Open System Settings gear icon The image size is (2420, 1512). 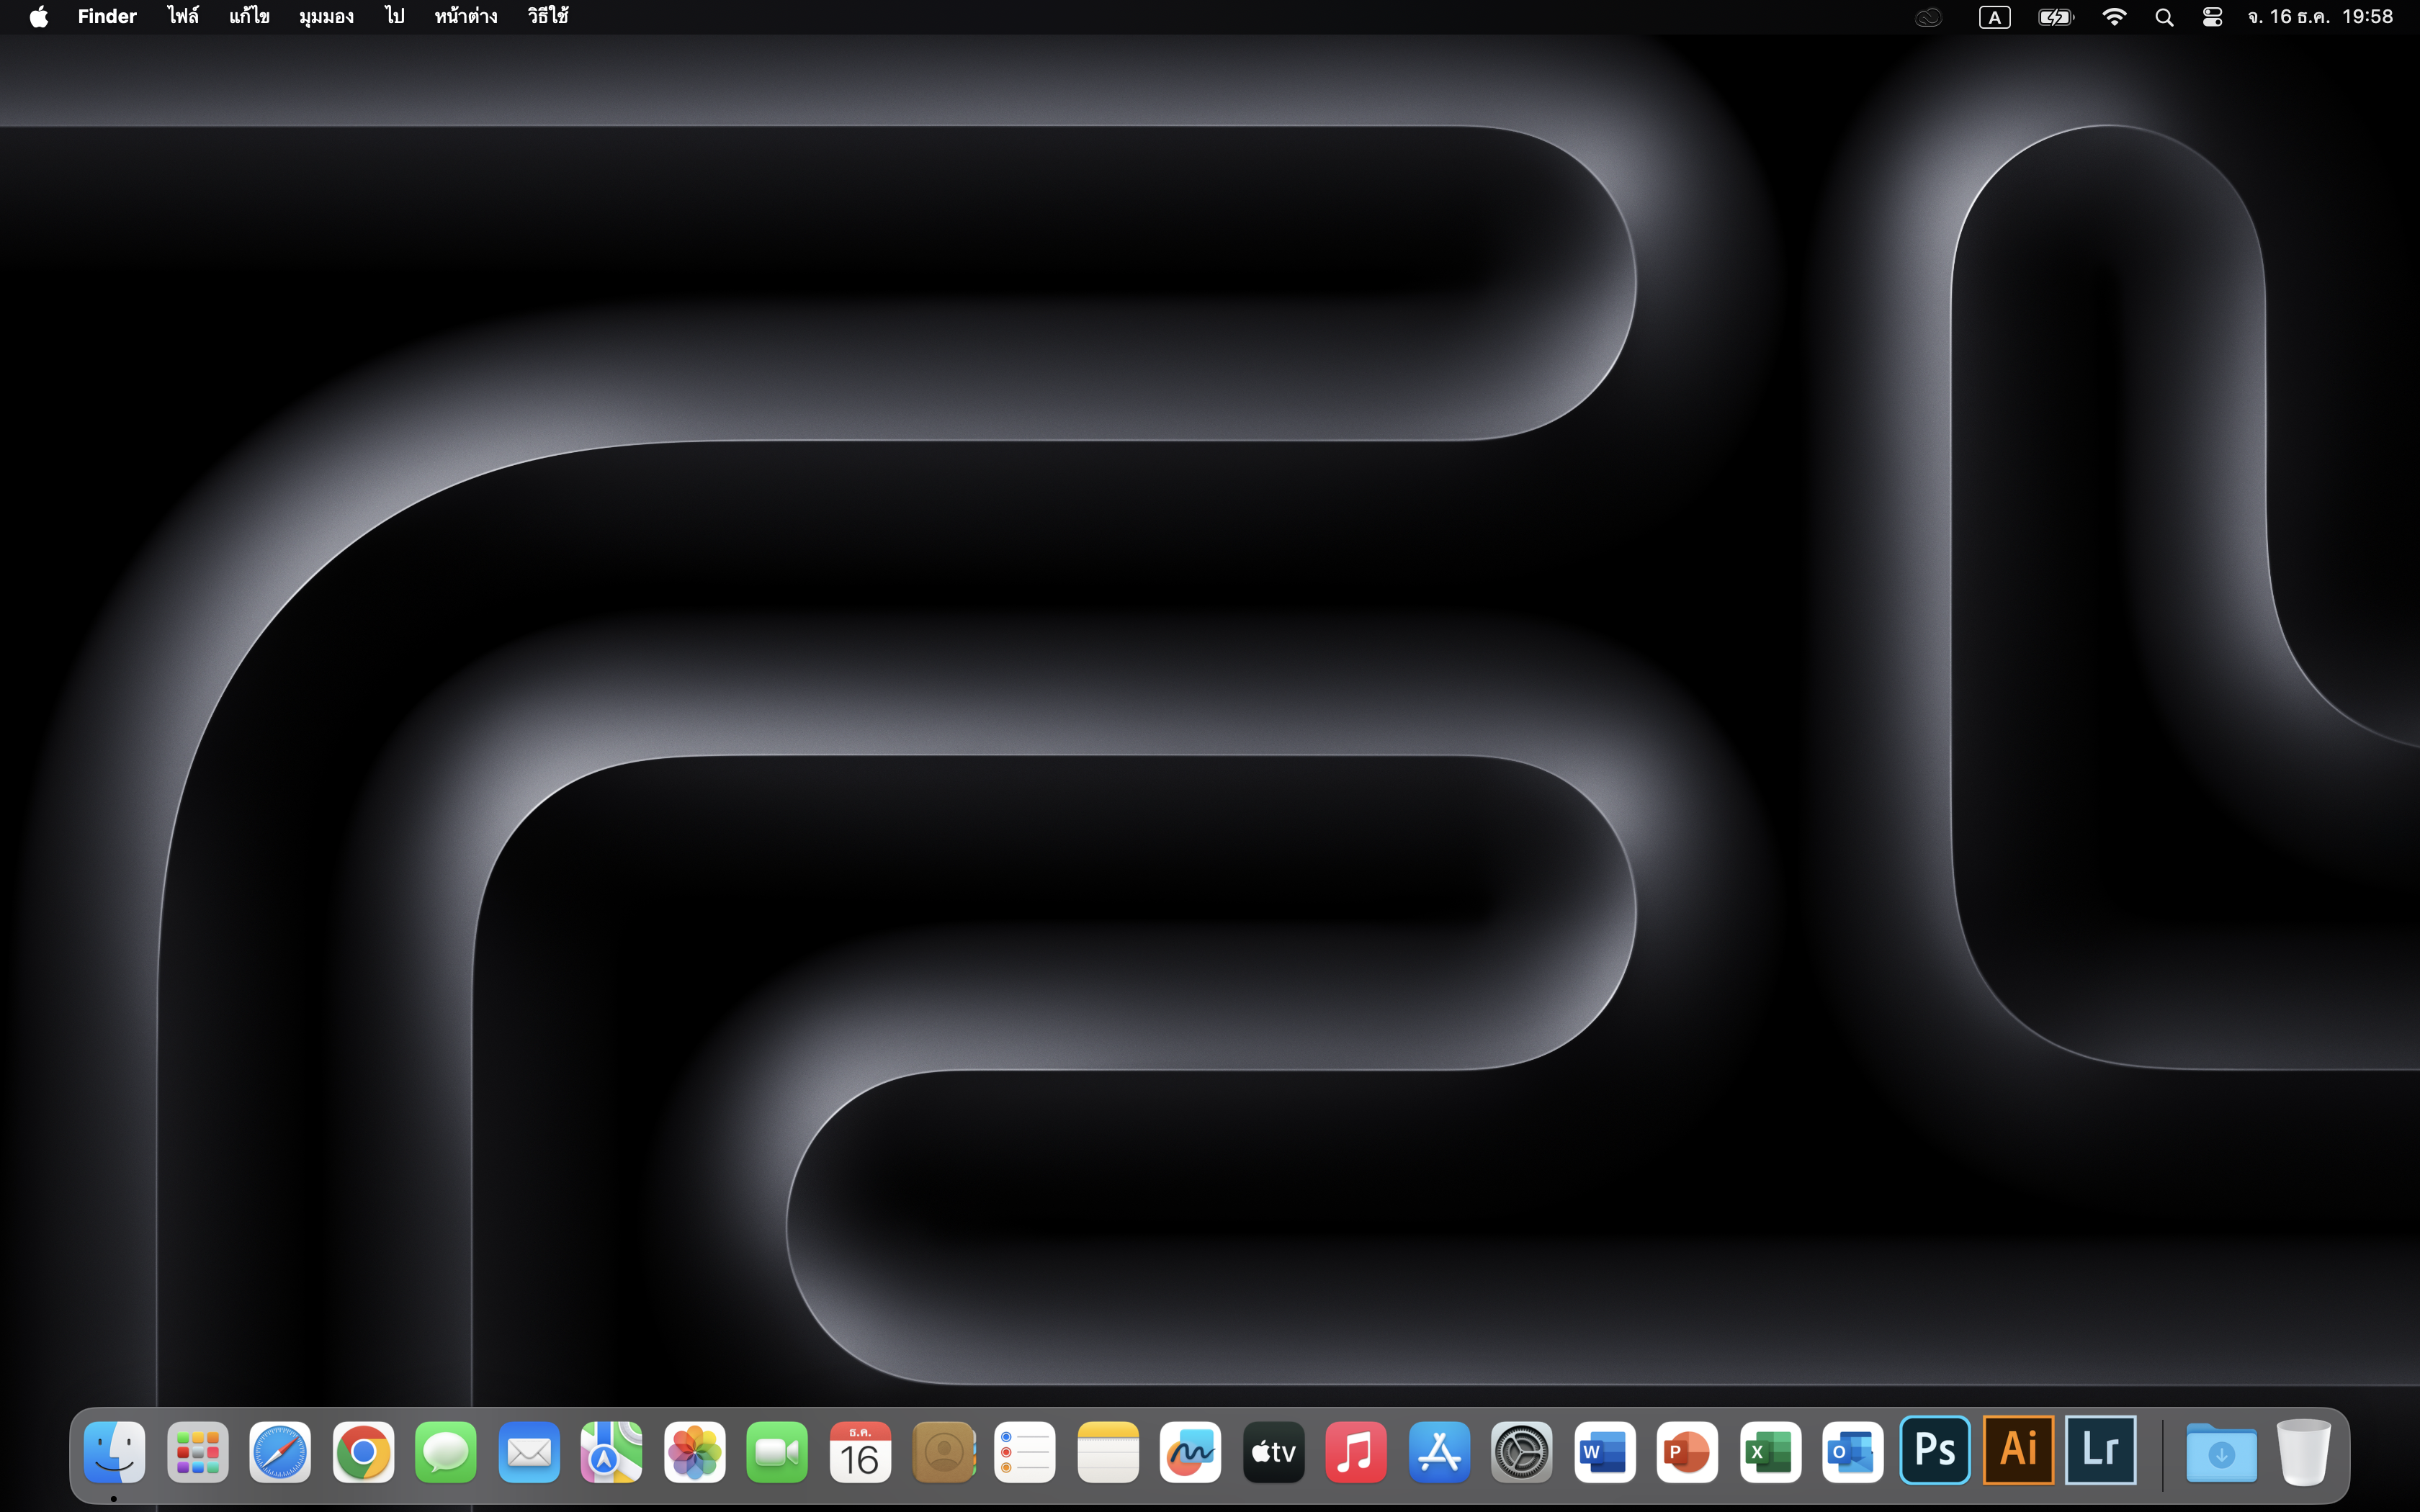(1522, 1451)
